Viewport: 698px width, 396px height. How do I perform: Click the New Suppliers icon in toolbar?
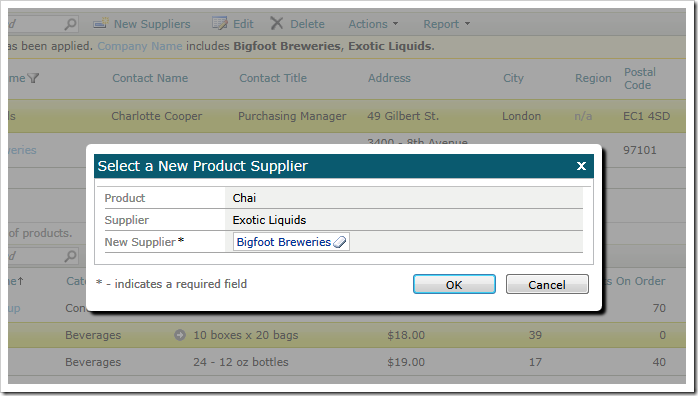coord(101,23)
